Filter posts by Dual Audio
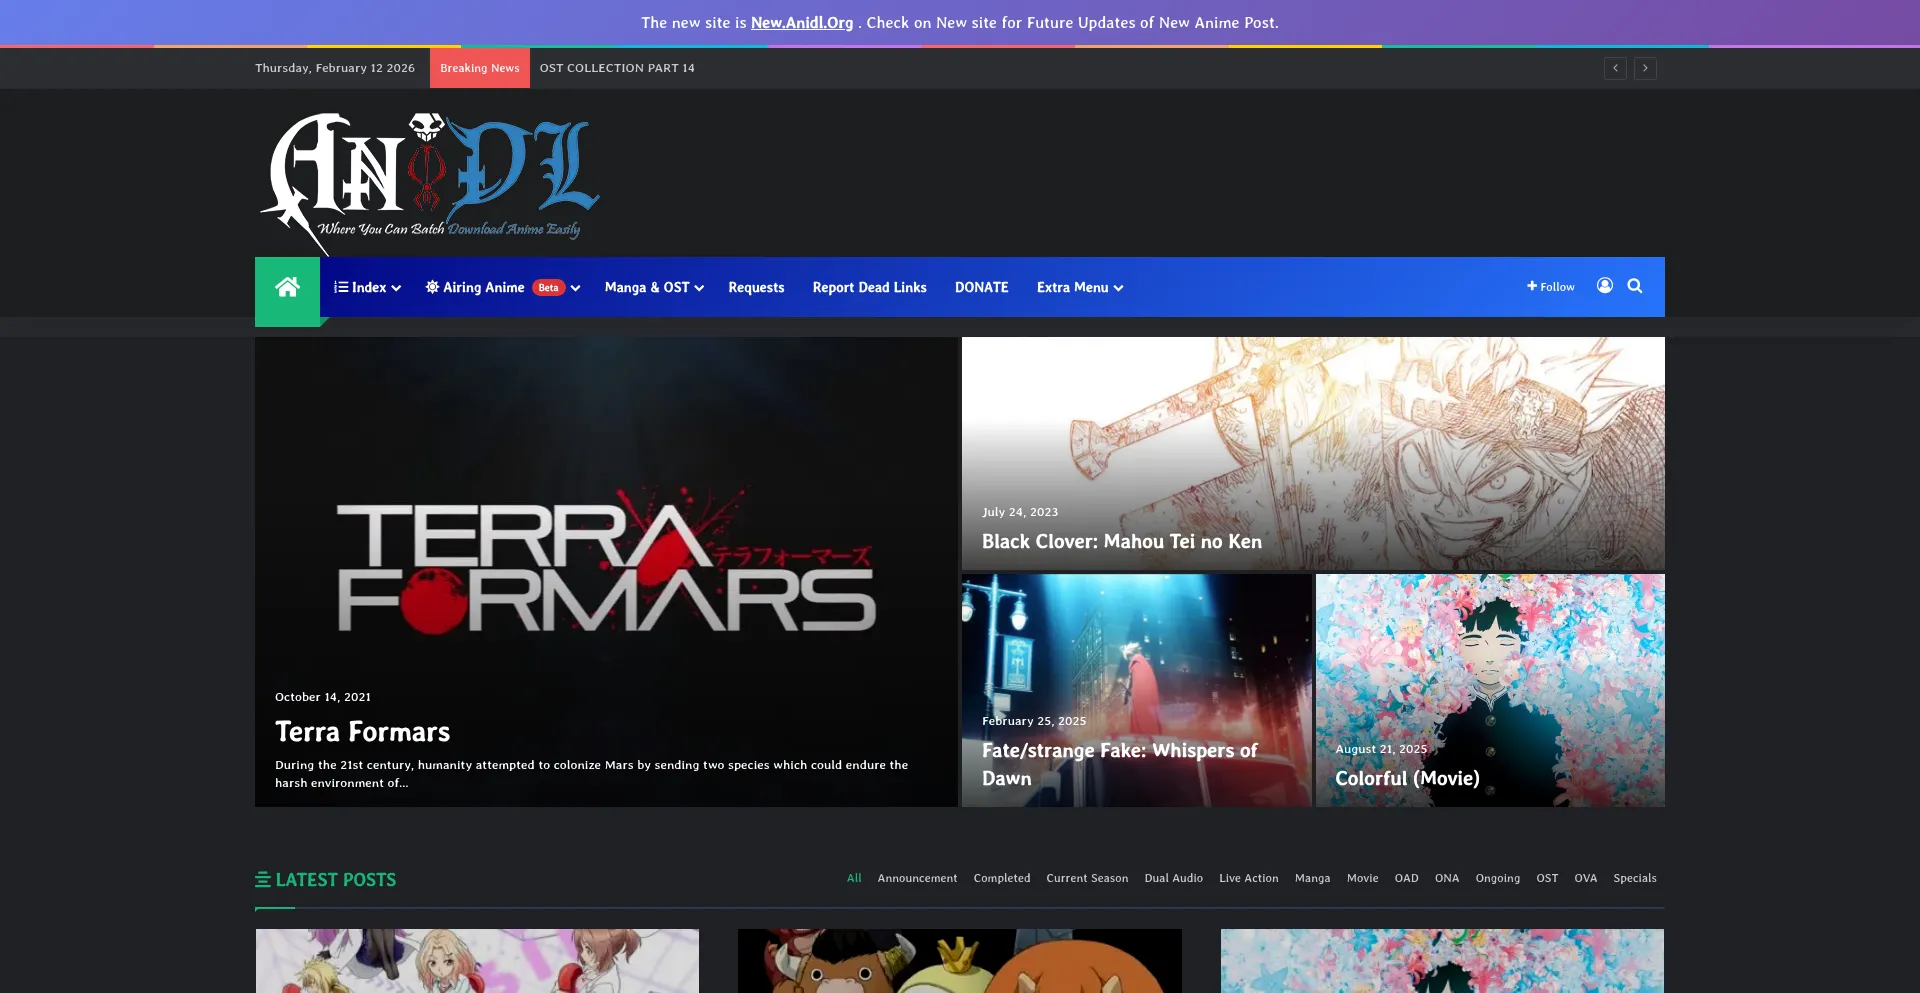Viewport: 1920px width, 993px height. point(1173,878)
